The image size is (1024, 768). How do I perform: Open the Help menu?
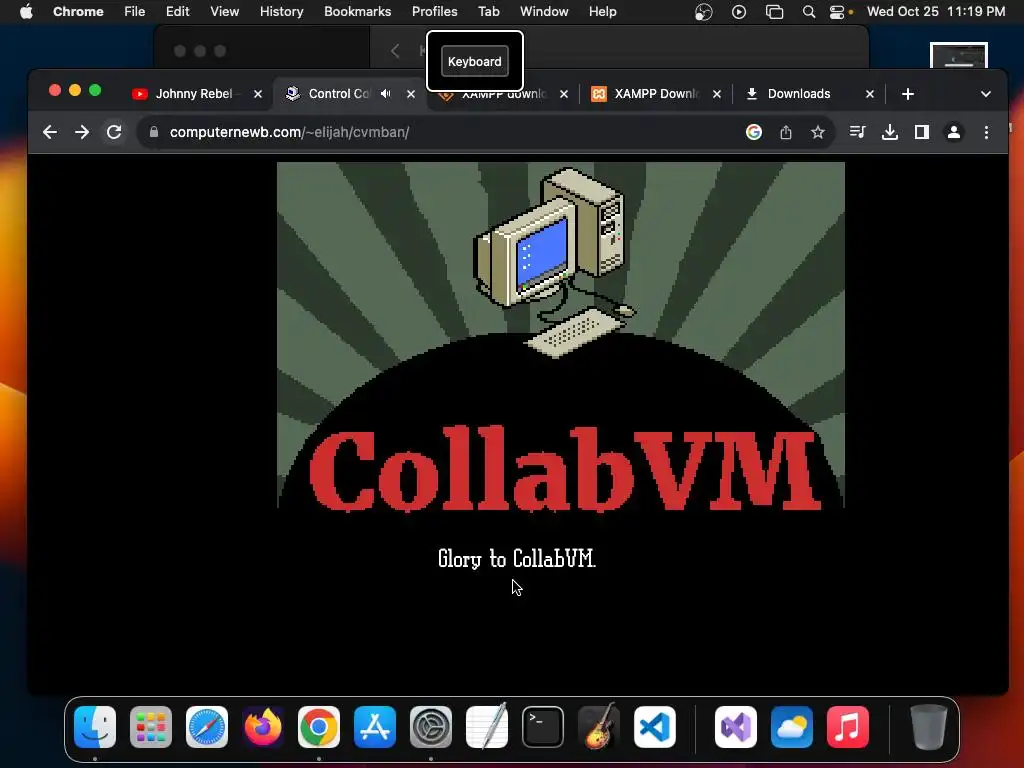[603, 12]
